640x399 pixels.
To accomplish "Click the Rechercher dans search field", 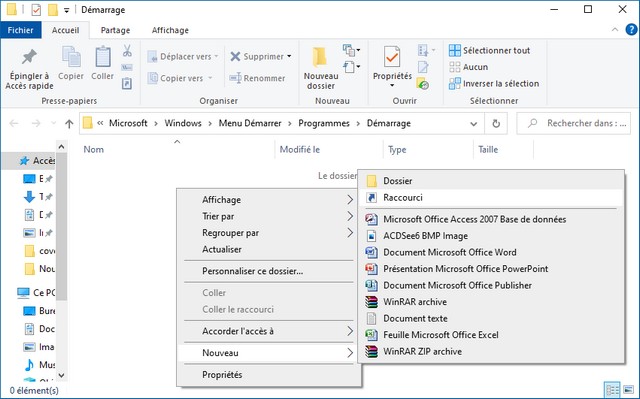I will click(x=573, y=123).
